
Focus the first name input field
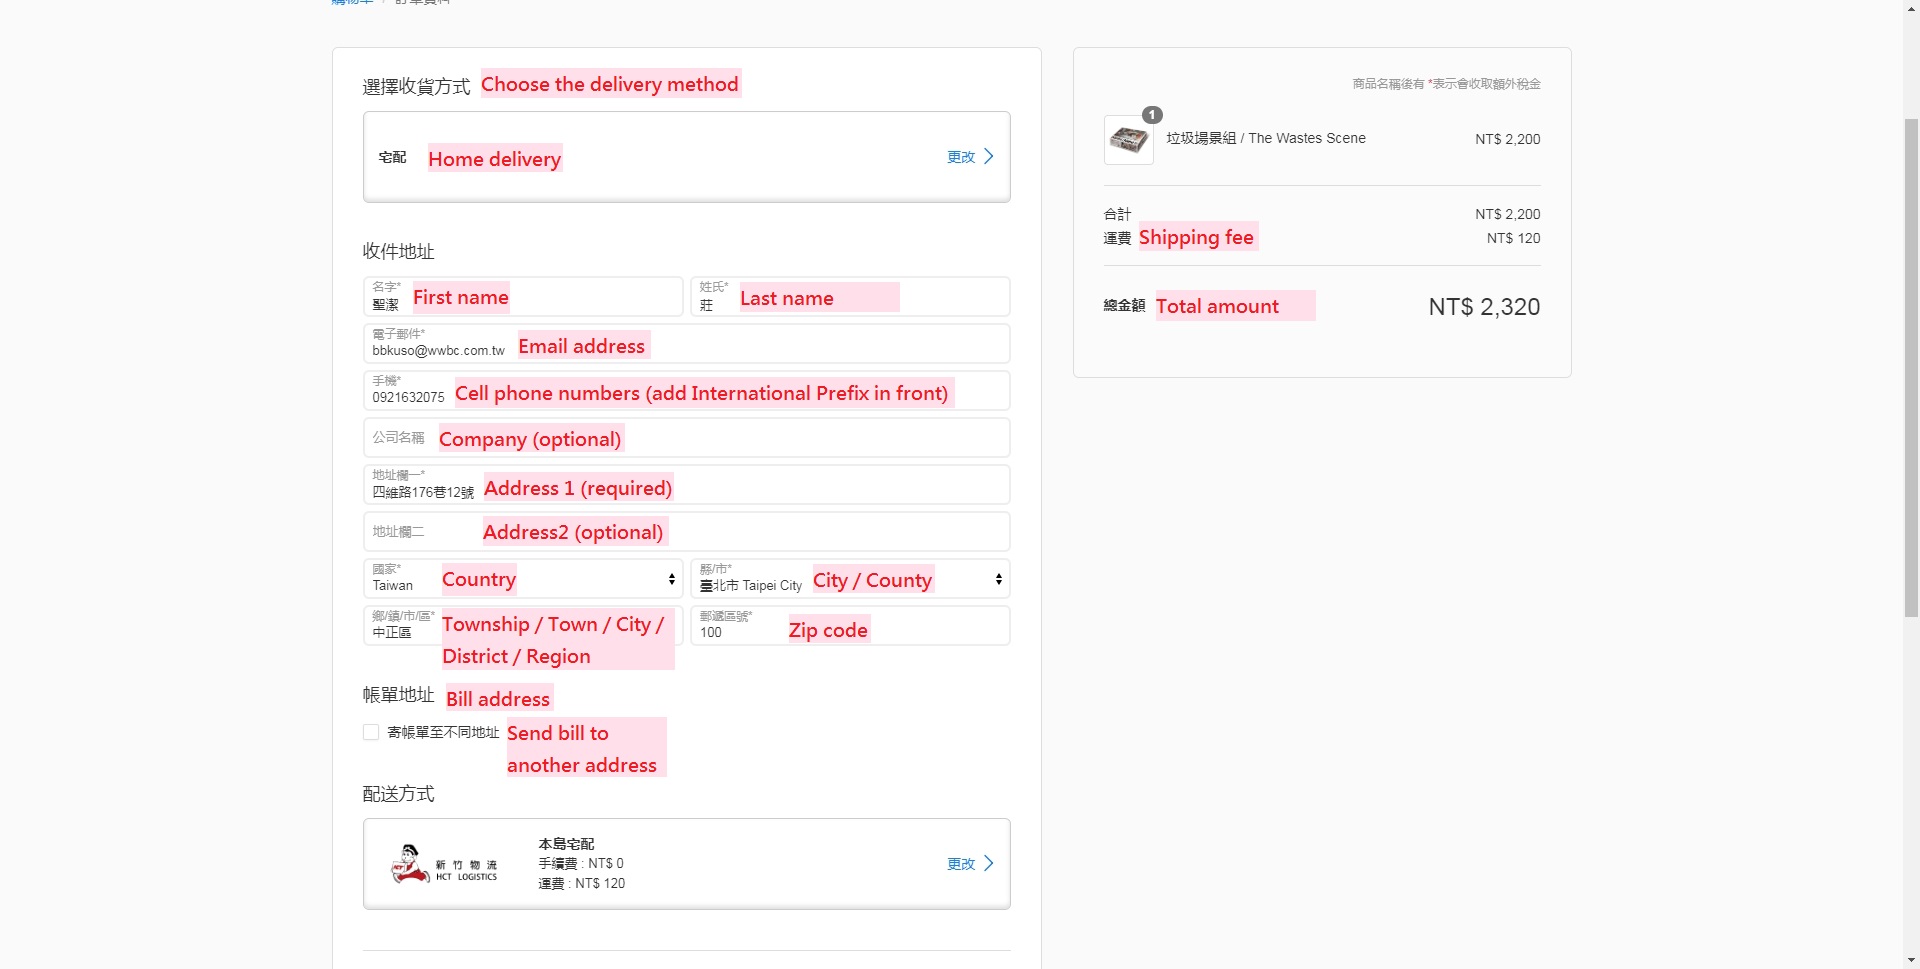[x=522, y=297]
